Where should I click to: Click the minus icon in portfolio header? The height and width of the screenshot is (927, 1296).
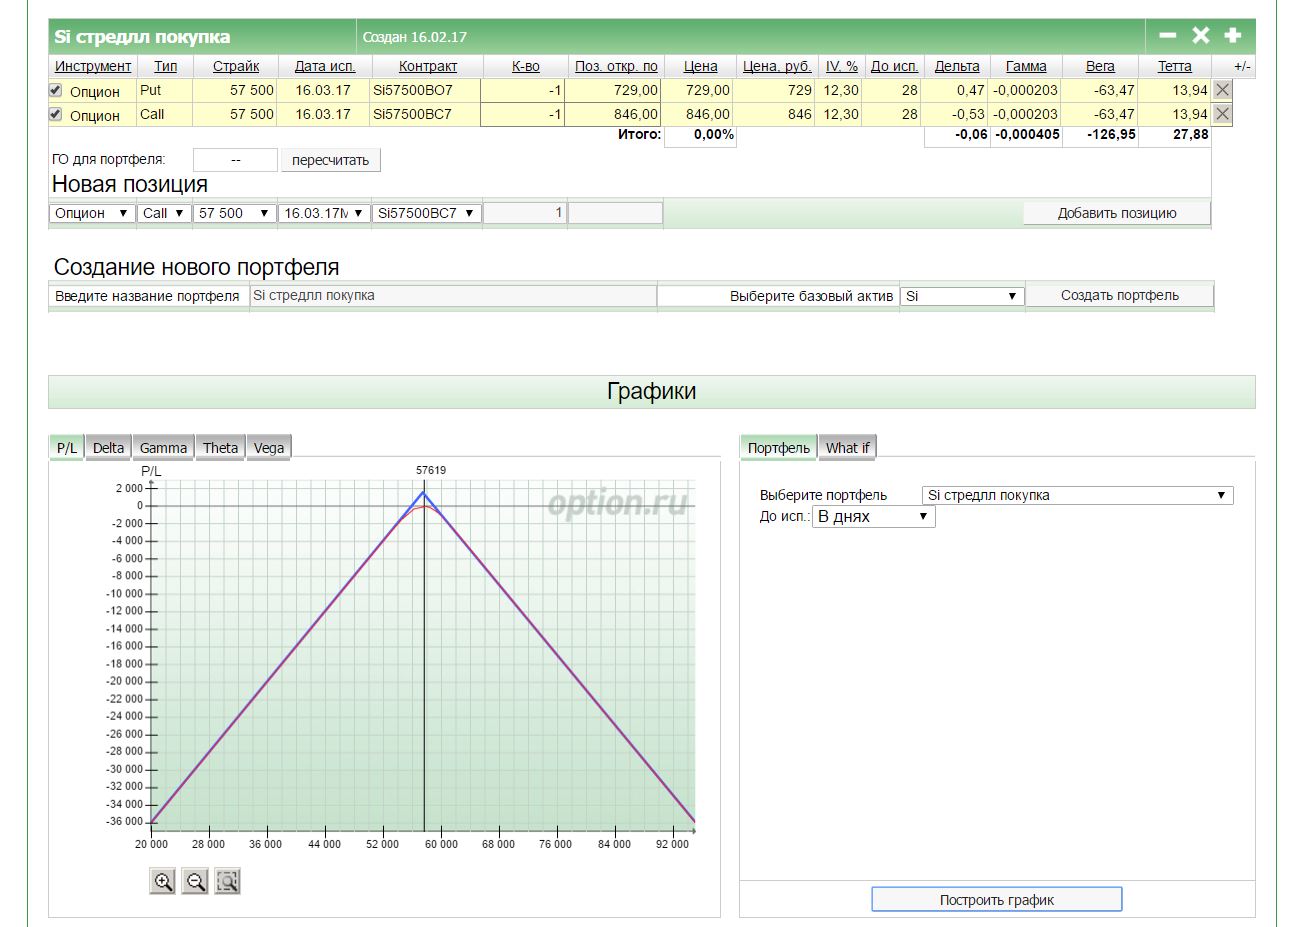(1168, 36)
